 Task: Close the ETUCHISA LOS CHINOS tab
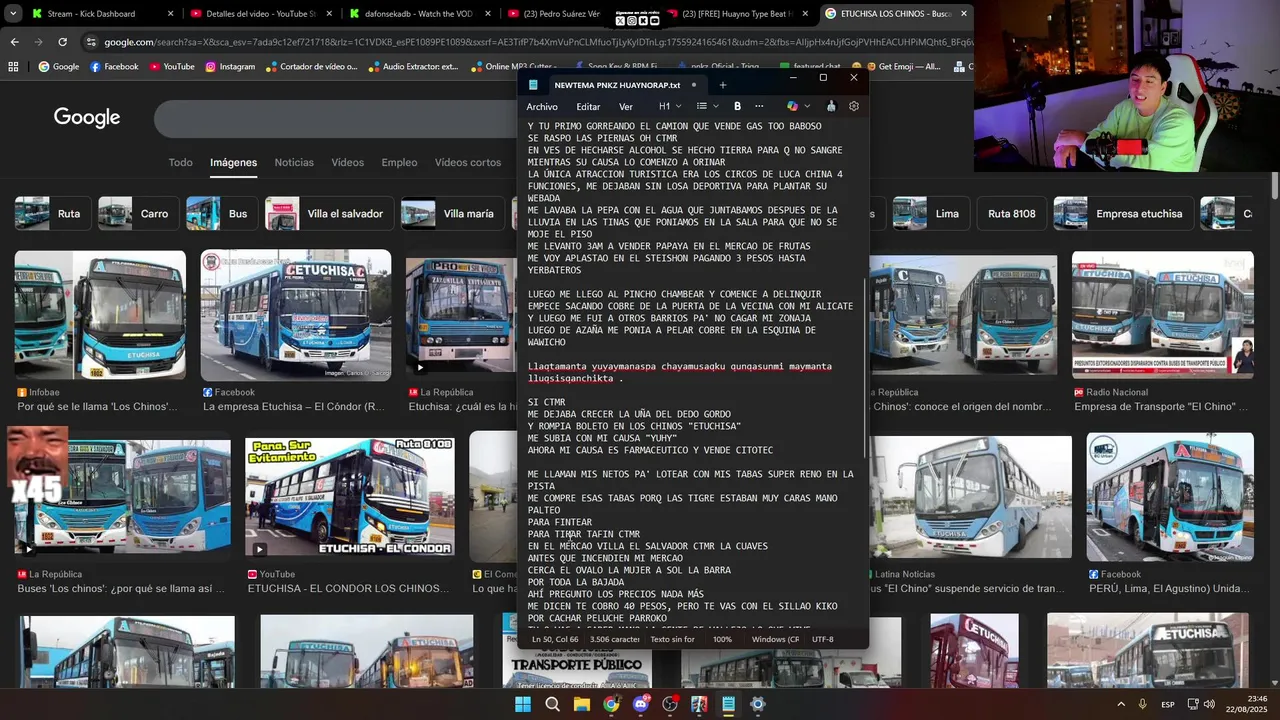click(x=964, y=14)
